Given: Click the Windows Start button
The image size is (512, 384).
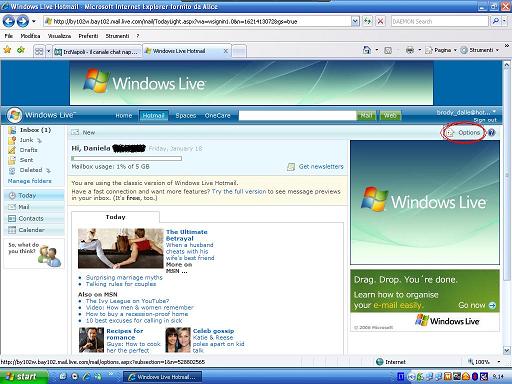Looking at the screenshot, I should (23, 377).
